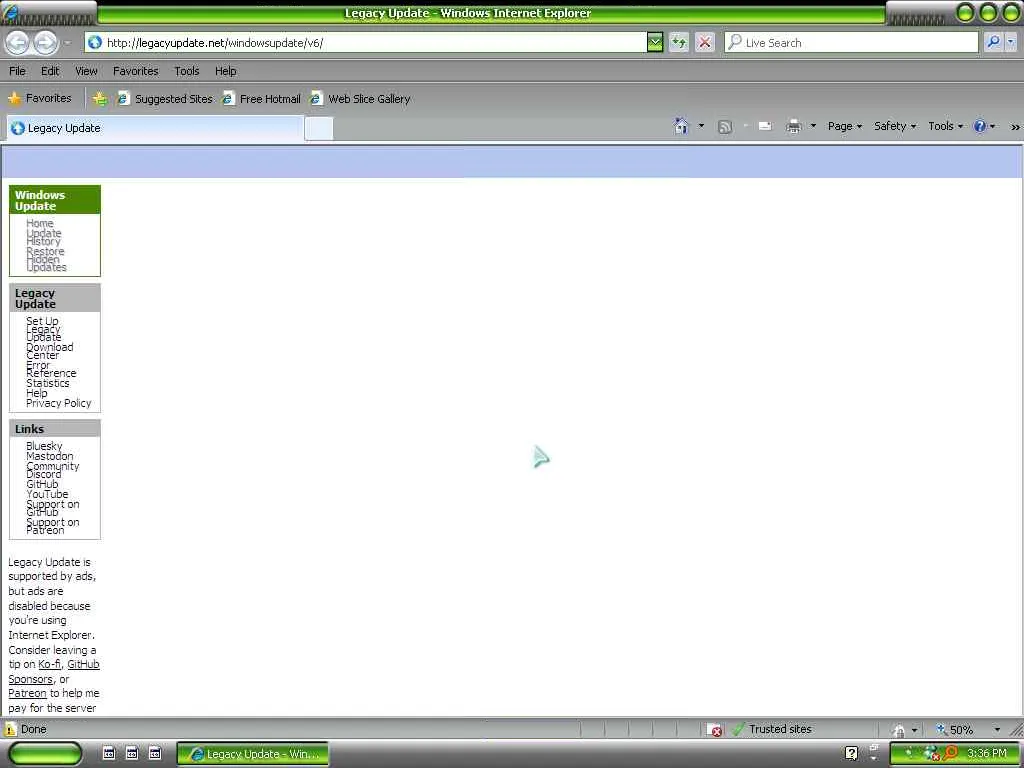1024x768 pixels.
Task: Click the Trusted sites security zone
Action: pos(773,729)
